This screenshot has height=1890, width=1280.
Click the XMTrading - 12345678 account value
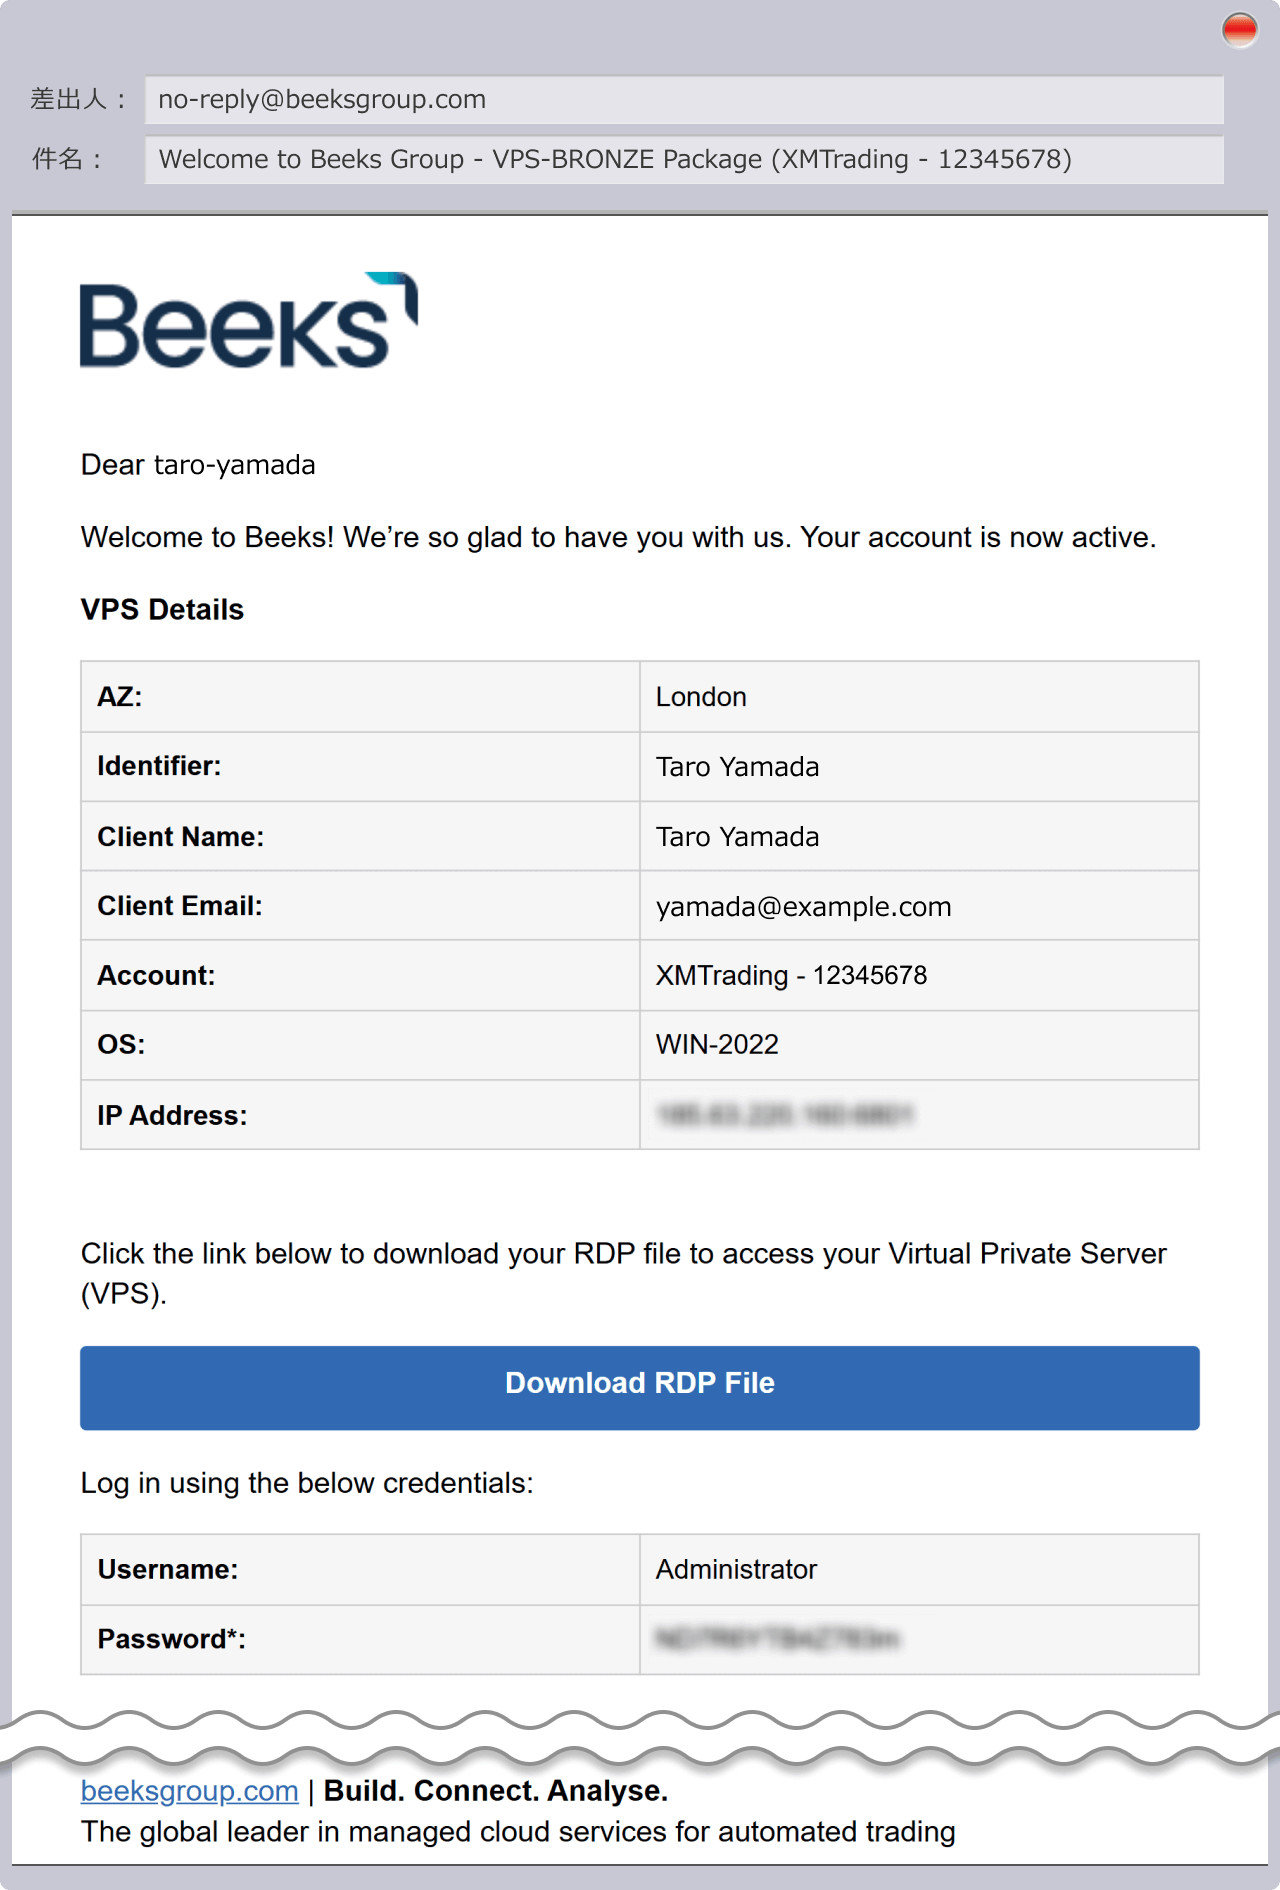(x=791, y=976)
